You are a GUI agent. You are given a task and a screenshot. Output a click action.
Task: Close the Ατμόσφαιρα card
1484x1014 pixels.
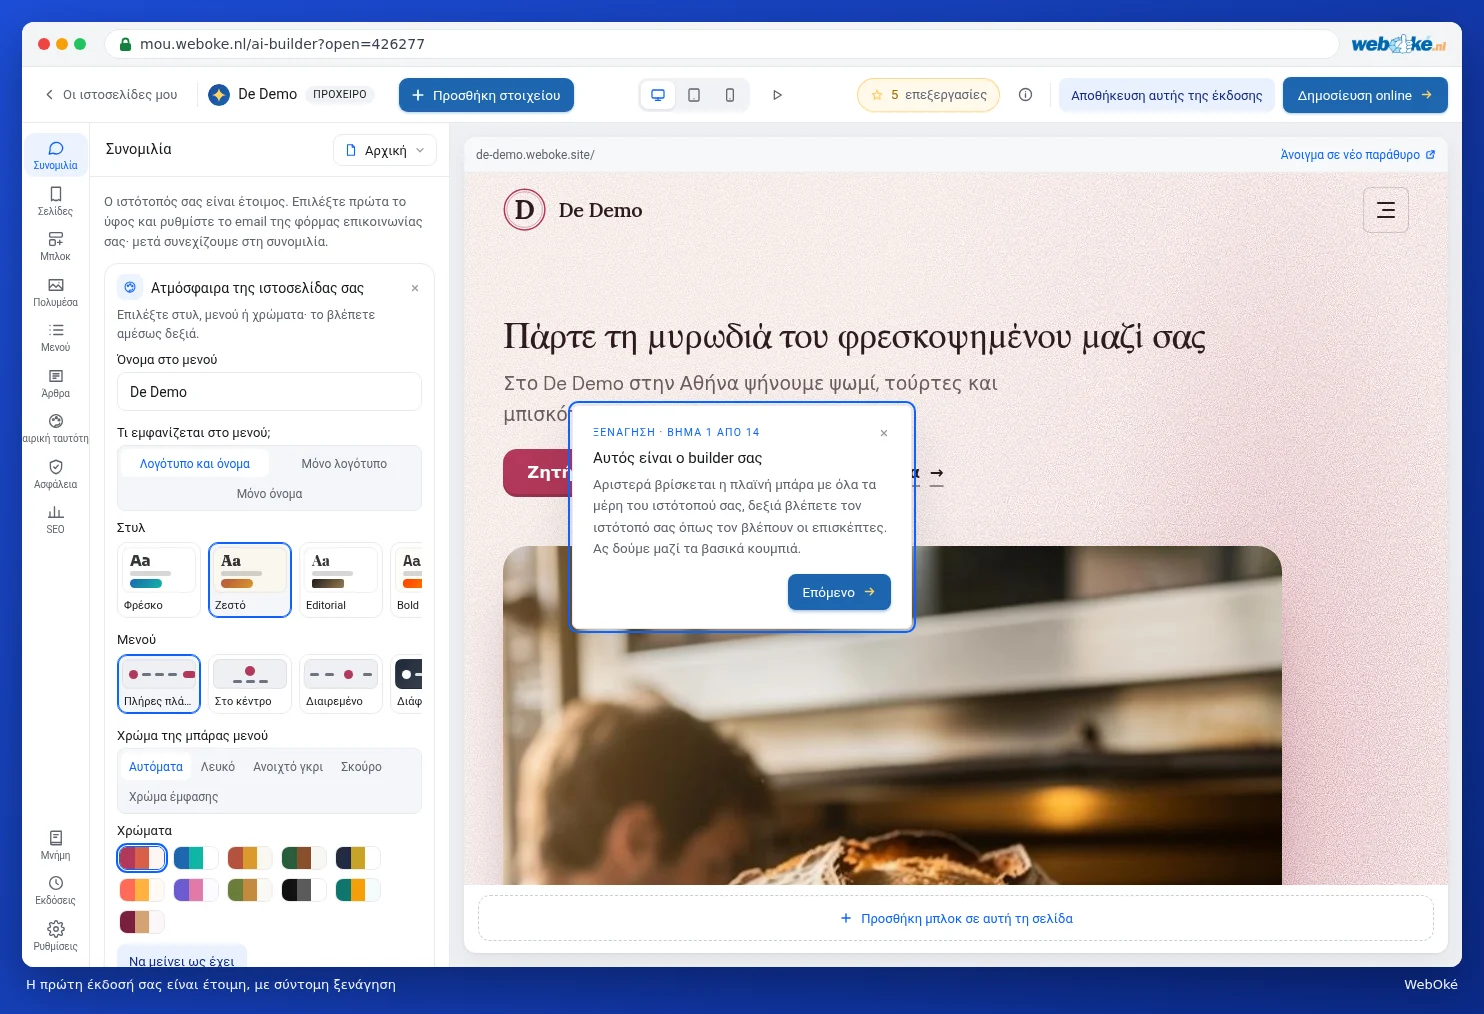(x=415, y=288)
